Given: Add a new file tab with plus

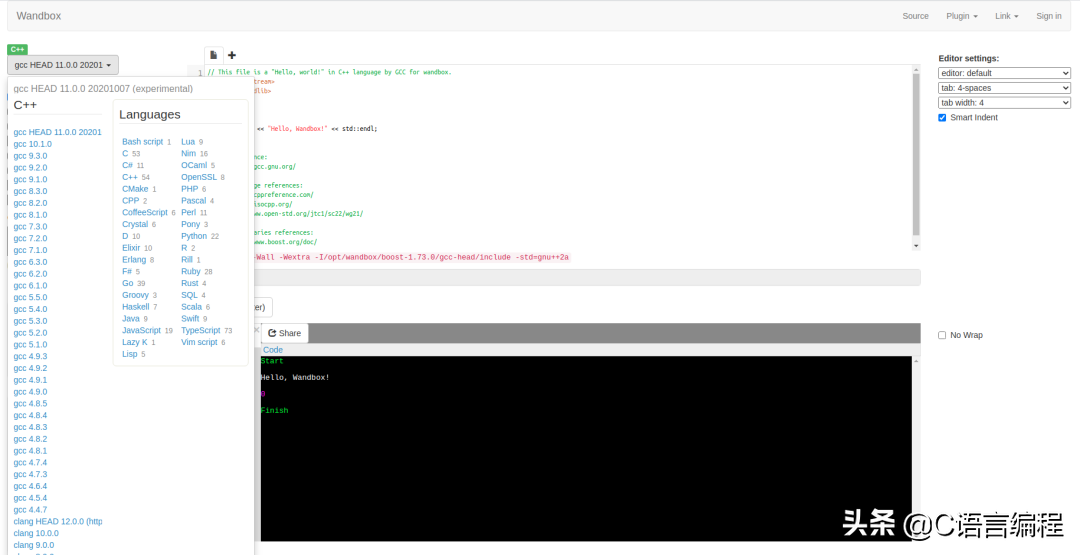Looking at the screenshot, I should click(232, 55).
